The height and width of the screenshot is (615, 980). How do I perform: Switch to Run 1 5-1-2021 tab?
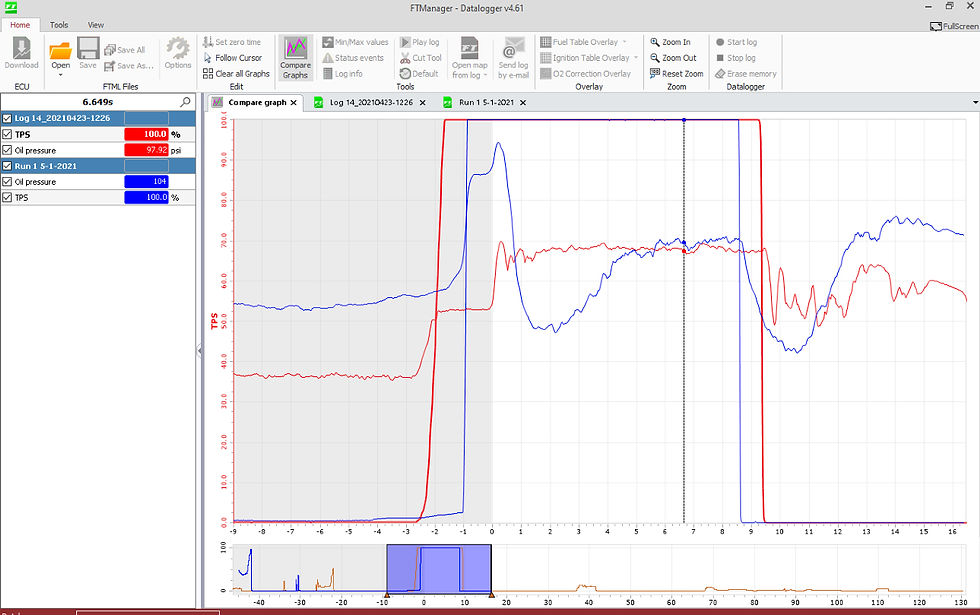[x=486, y=102]
